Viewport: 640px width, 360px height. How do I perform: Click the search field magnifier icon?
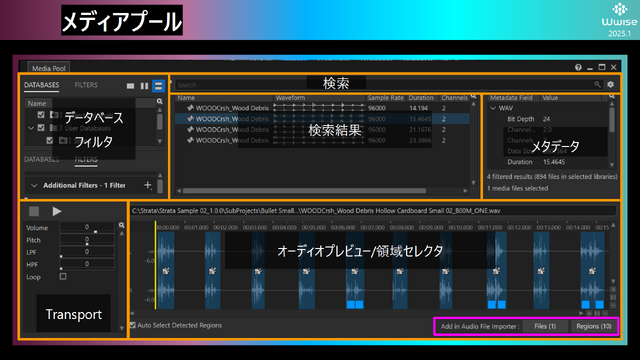click(597, 84)
